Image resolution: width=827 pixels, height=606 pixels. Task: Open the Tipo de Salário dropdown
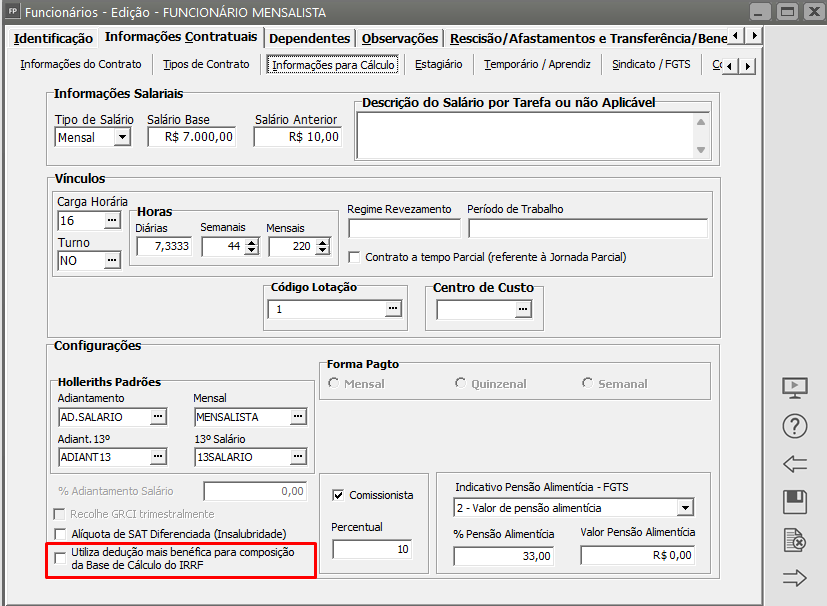coord(122,137)
